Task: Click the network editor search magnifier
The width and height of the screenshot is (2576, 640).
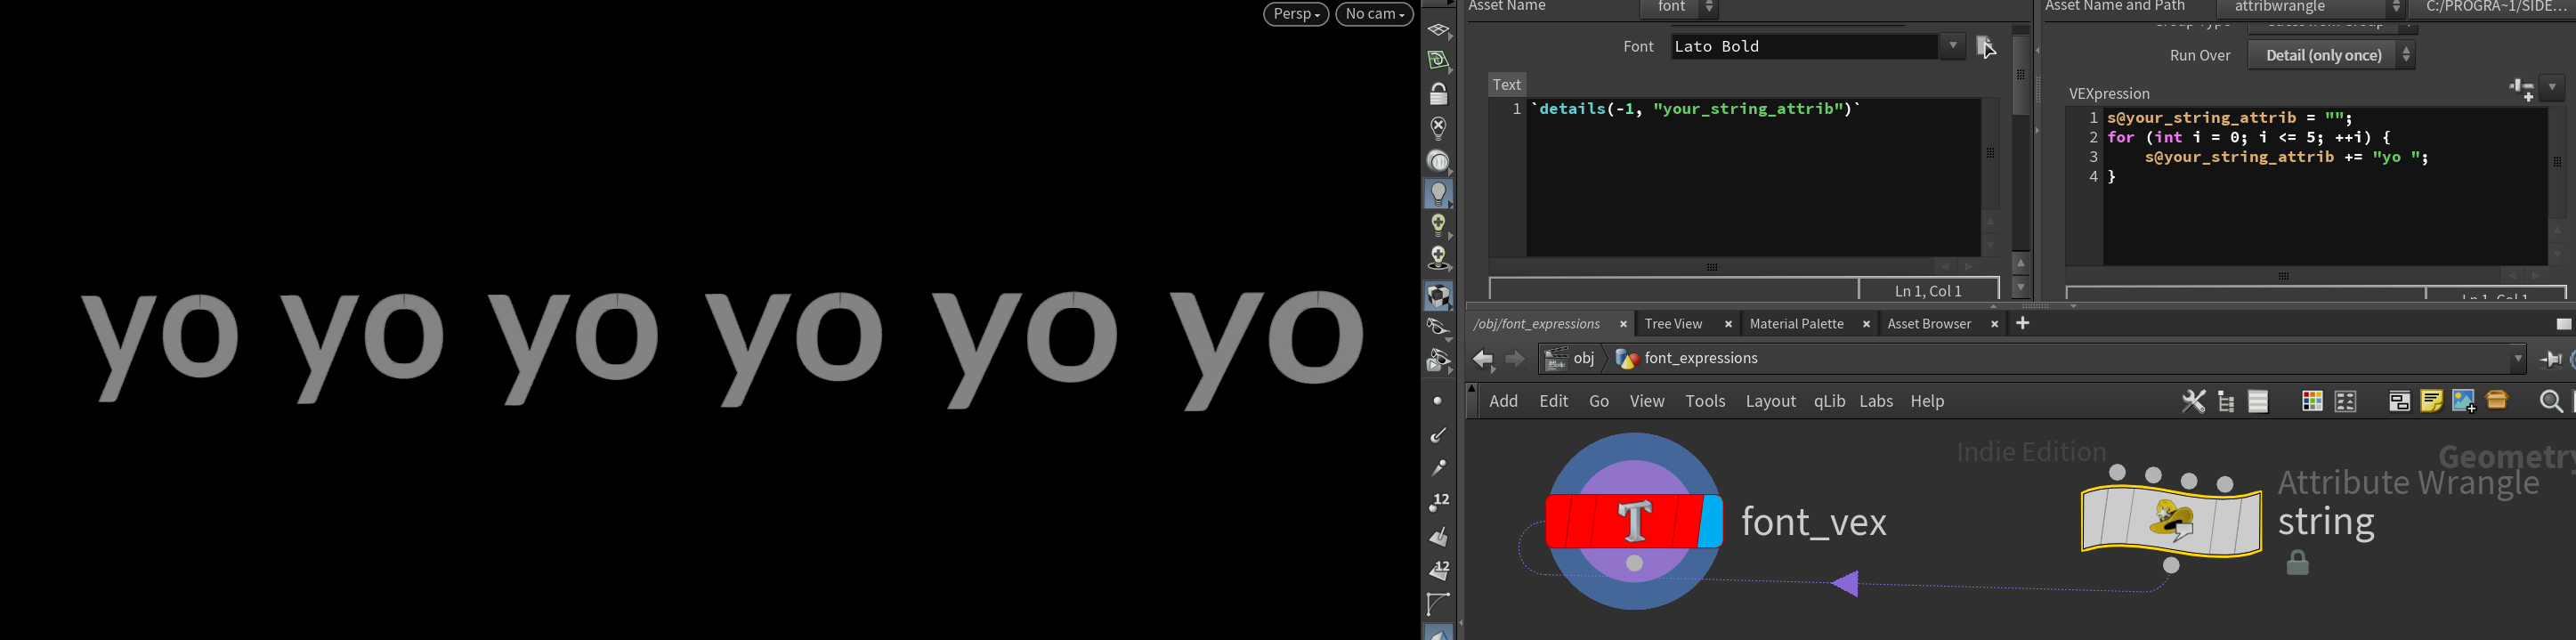Action: coord(2550,402)
